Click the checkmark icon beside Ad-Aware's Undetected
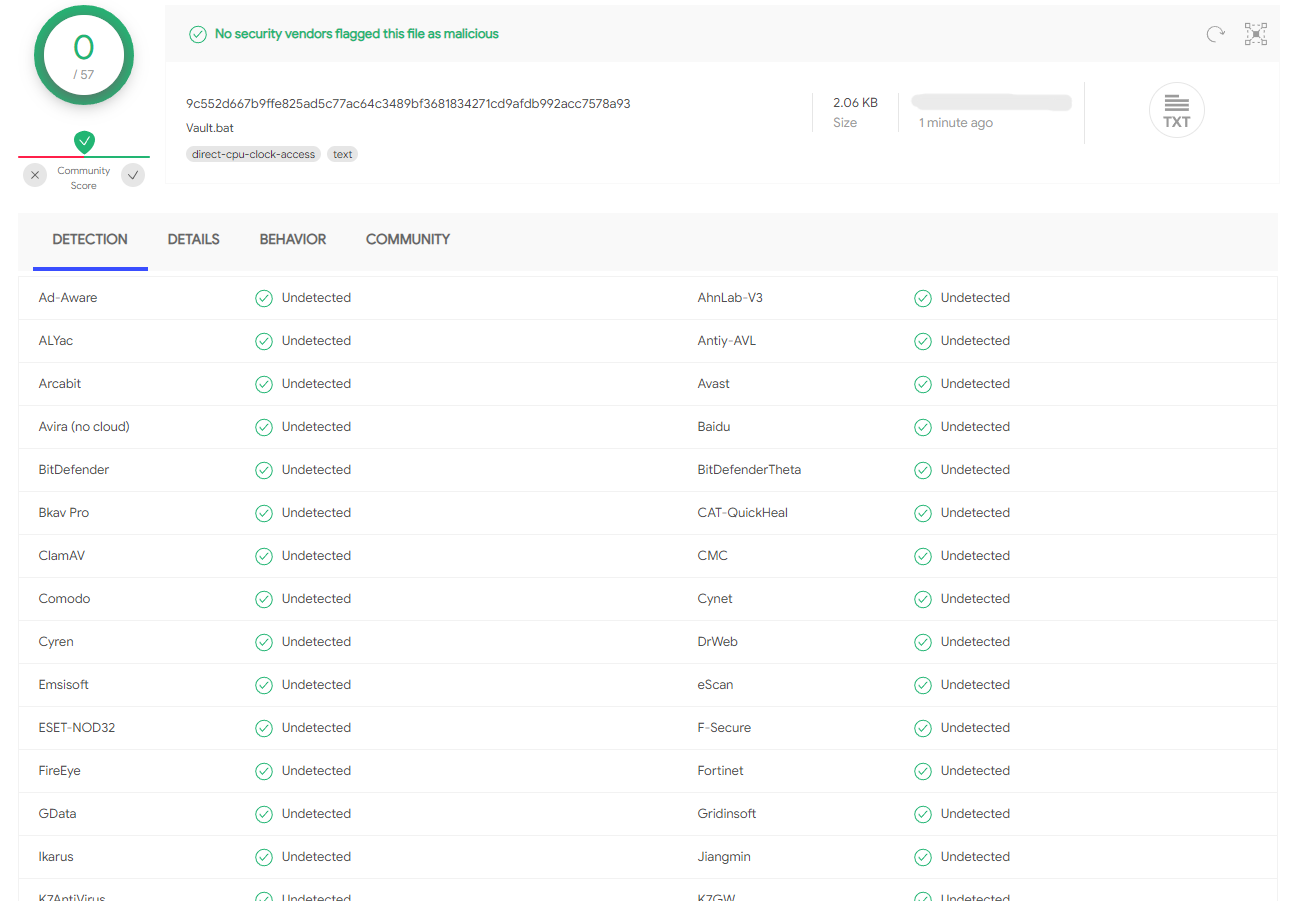 [x=264, y=298]
